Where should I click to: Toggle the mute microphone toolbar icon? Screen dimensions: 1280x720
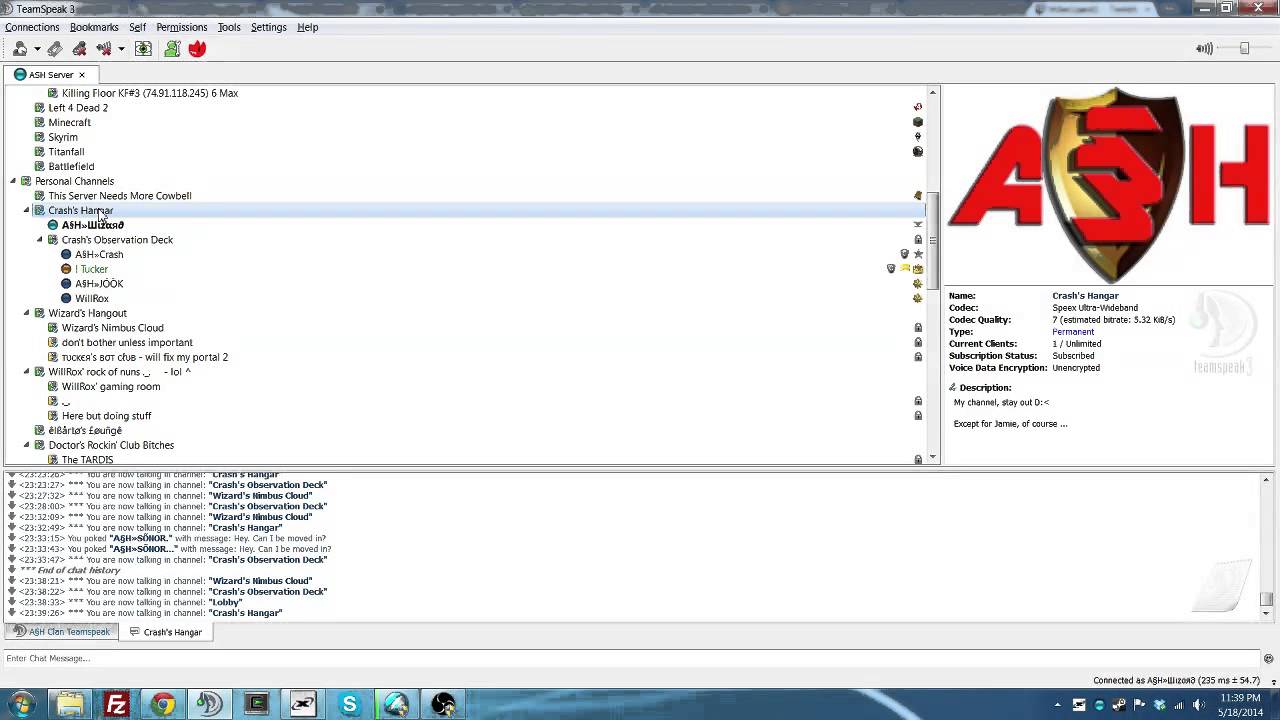79,48
